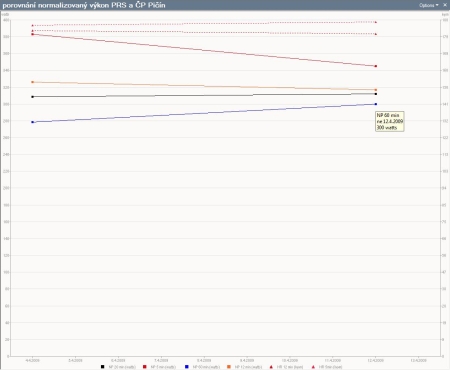The width and height of the screenshot is (450, 370).
Task: Select blue data point on 4.4.2009
Action: [32, 122]
